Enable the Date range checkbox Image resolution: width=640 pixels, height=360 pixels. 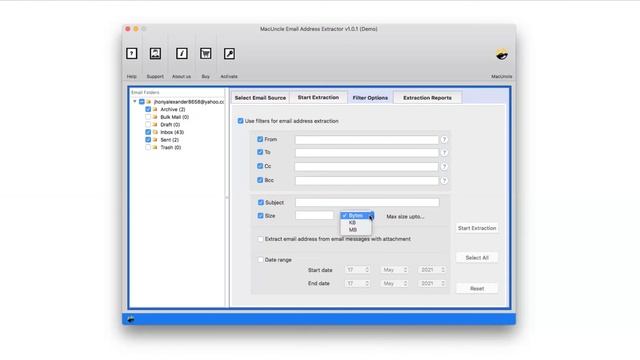coord(260,260)
